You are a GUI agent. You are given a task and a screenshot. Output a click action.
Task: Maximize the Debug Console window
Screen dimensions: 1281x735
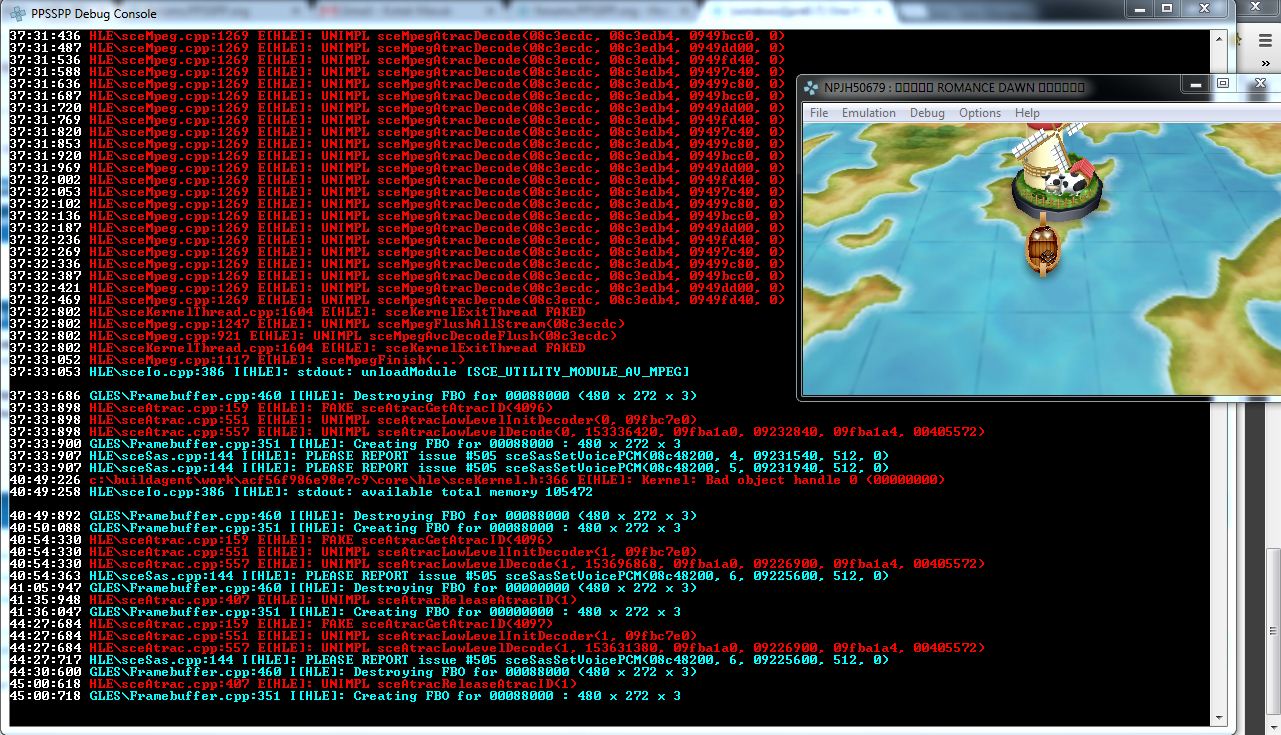click(x=1166, y=8)
